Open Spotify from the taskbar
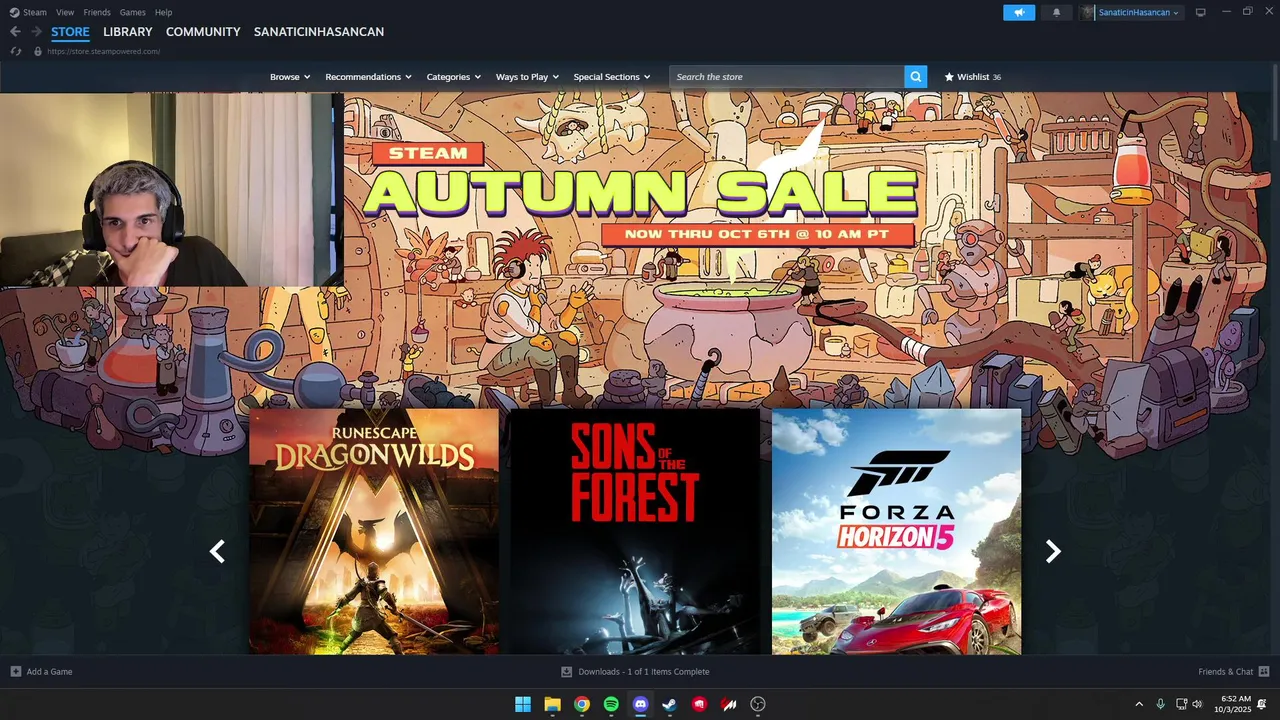 611,704
